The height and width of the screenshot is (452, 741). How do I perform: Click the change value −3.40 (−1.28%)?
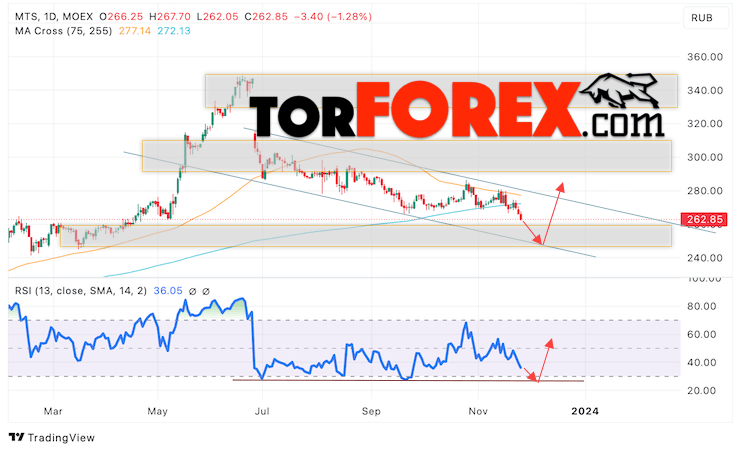point(333,17)
